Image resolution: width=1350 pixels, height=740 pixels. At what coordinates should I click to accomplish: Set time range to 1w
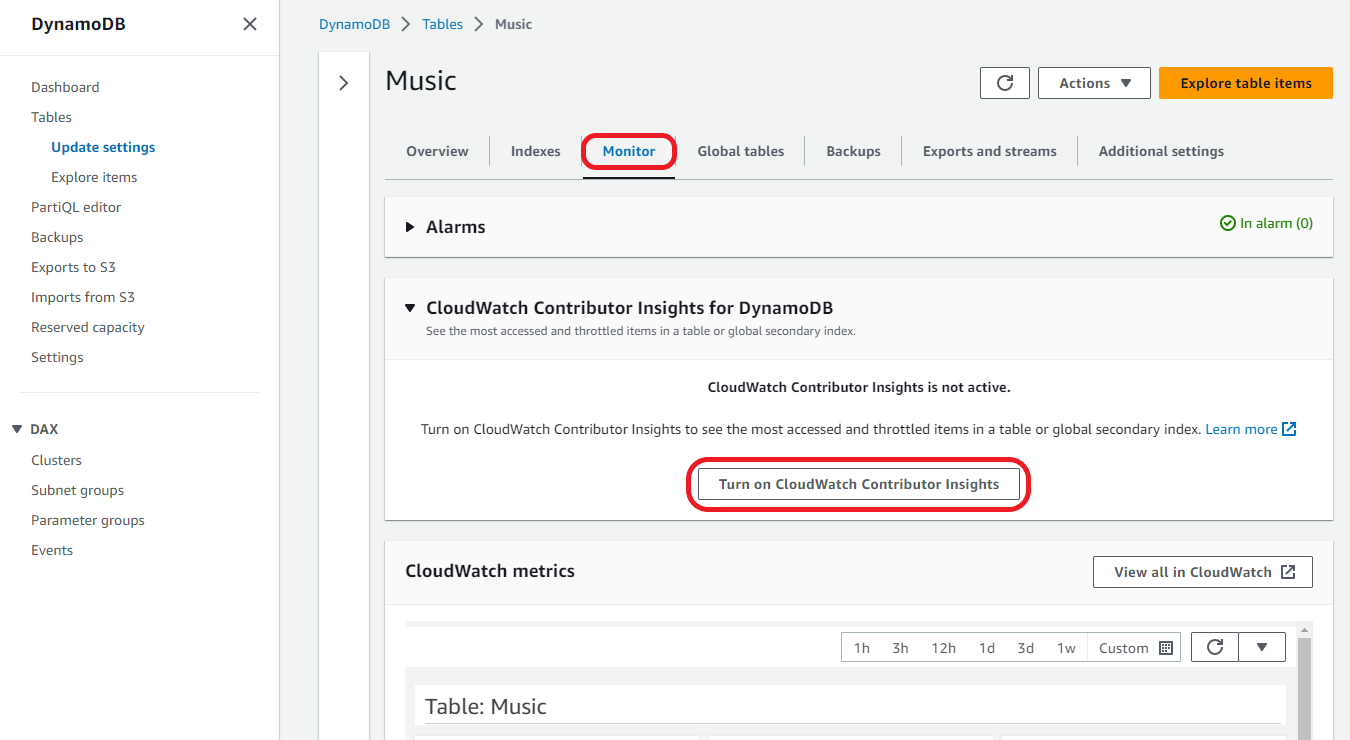(x=1066, y=648)
